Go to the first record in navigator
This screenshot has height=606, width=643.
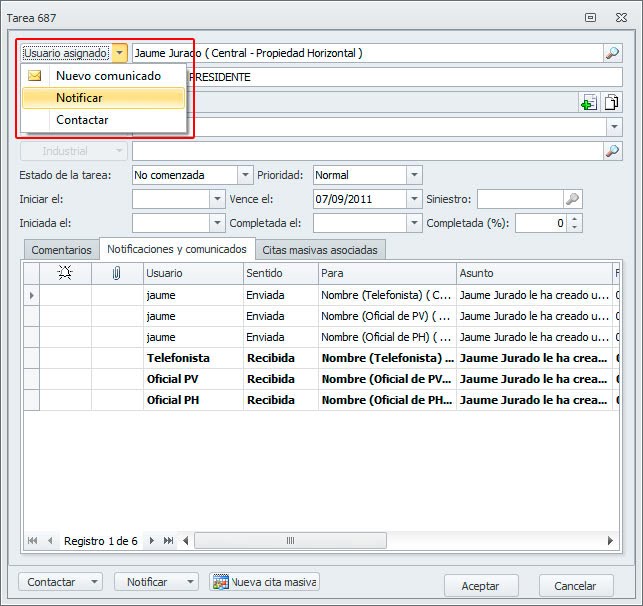click(x=33, y=541)
